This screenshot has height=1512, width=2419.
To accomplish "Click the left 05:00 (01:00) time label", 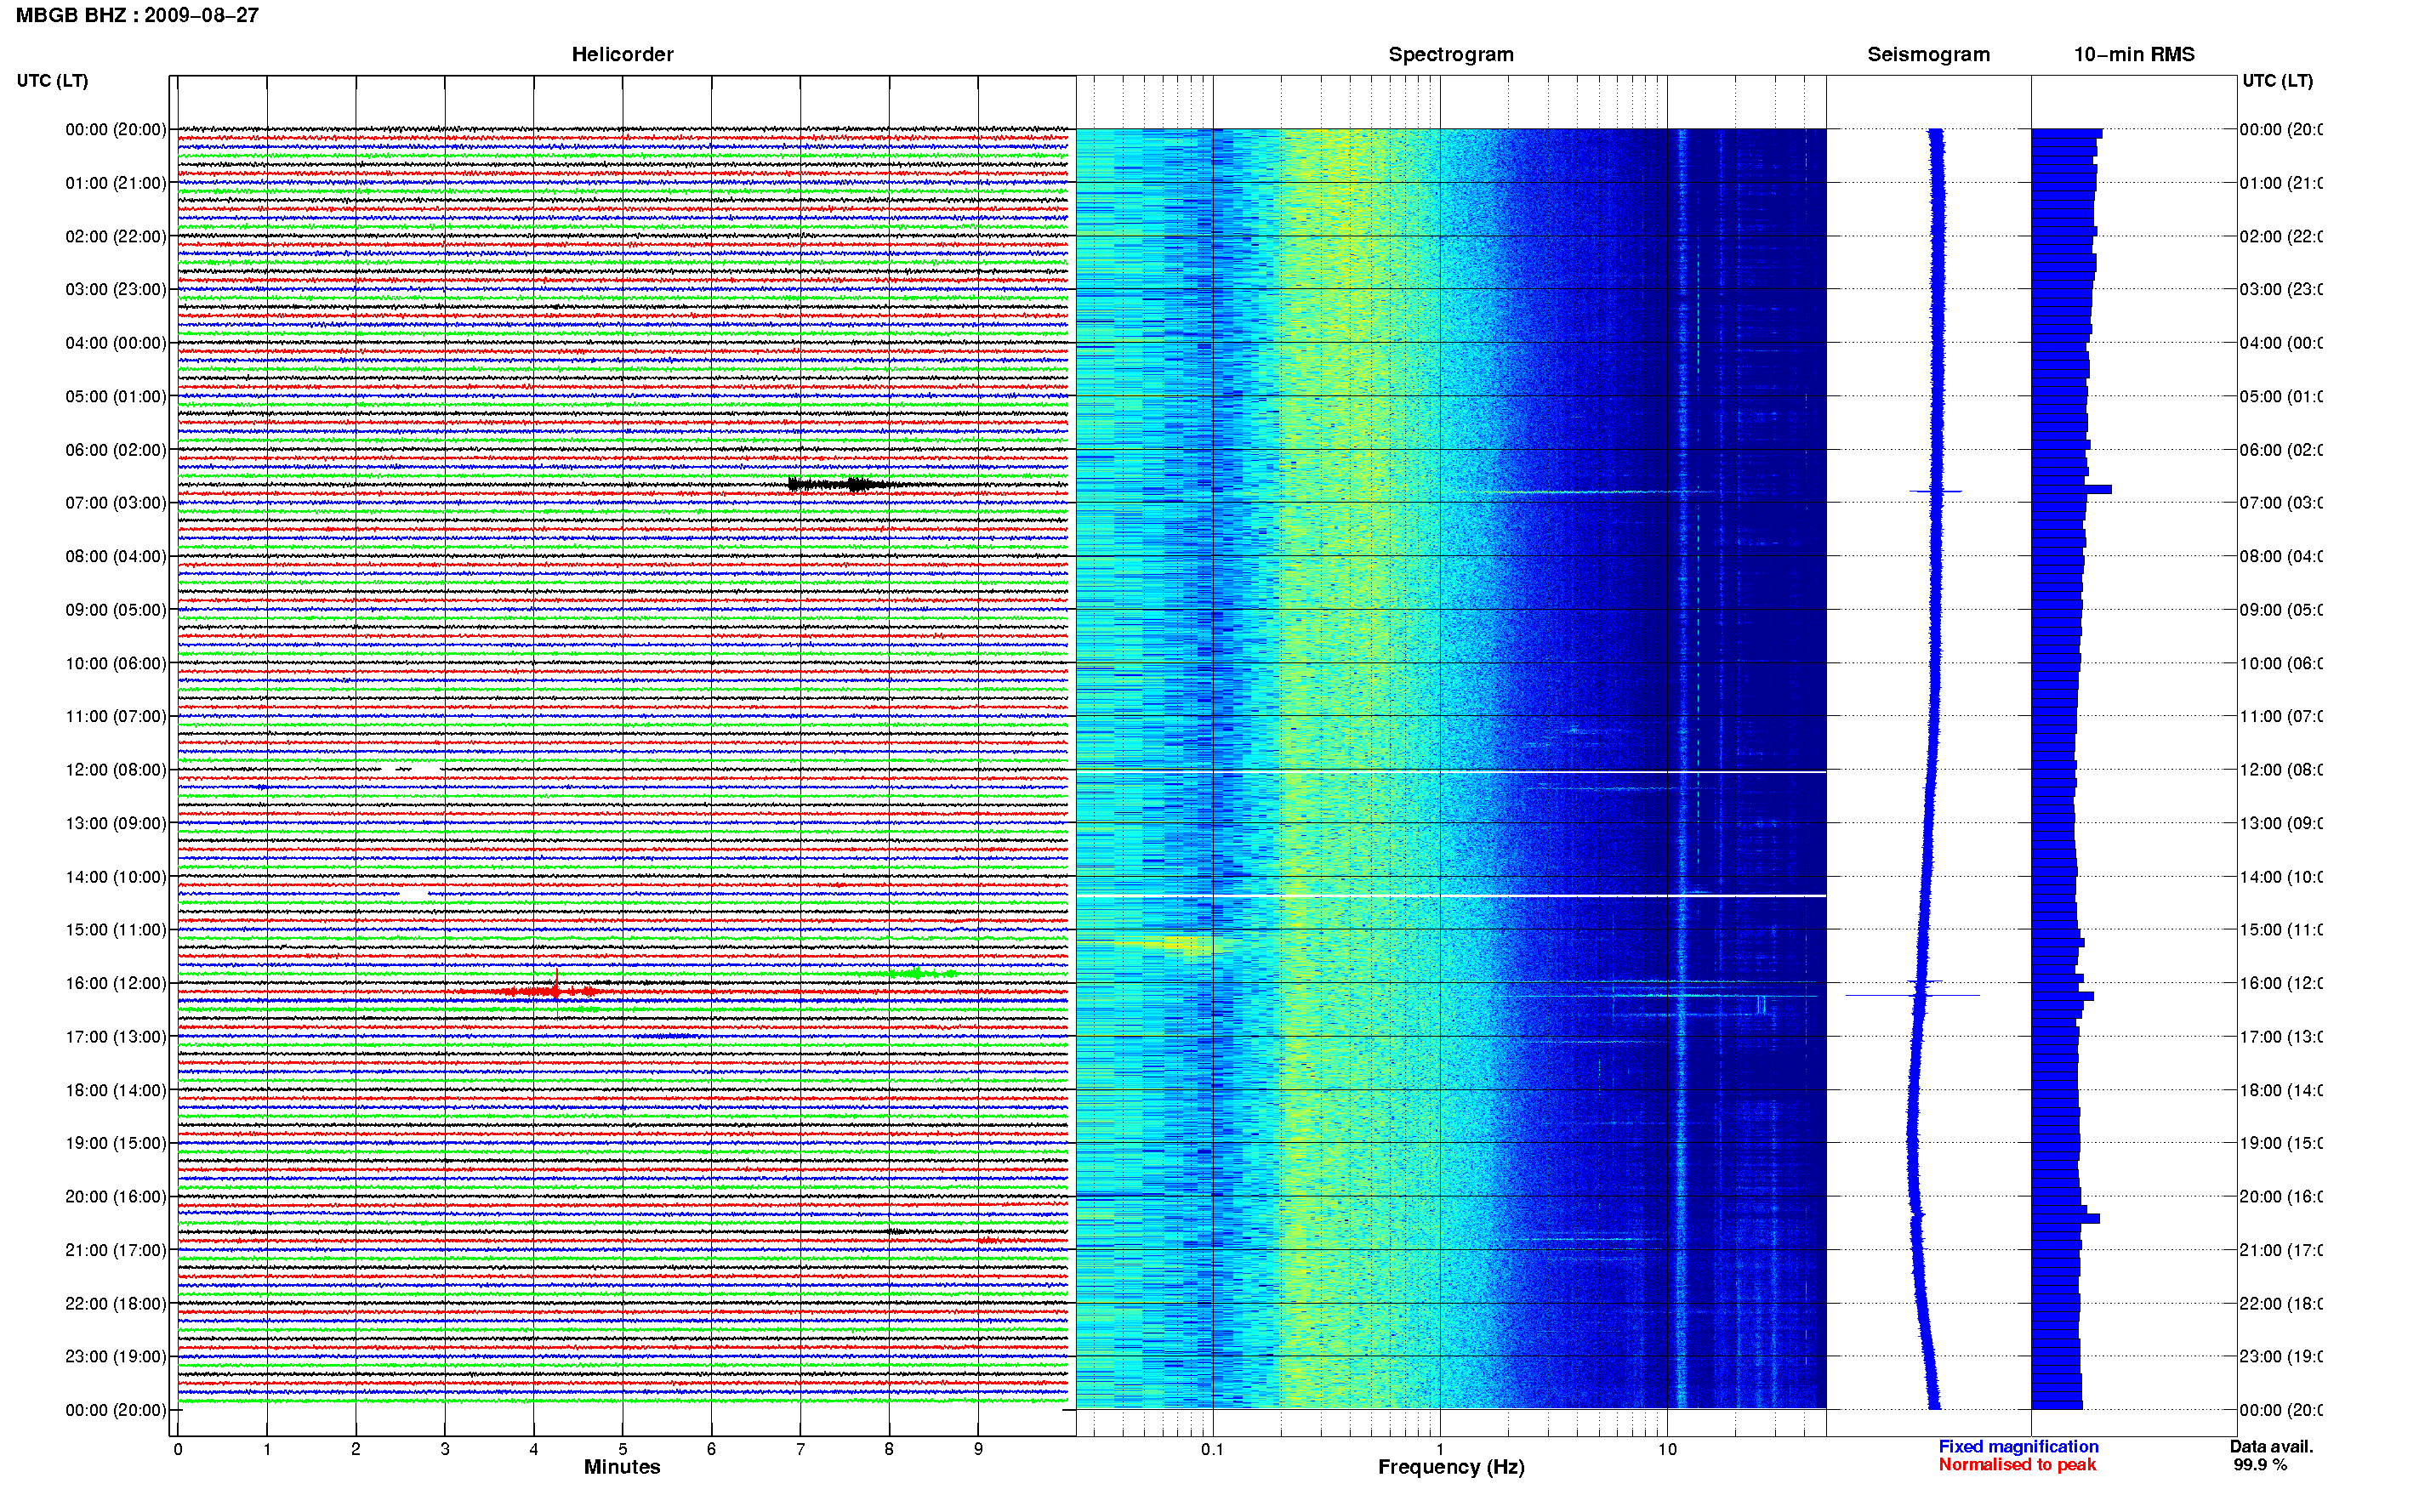I will (116, 396).
